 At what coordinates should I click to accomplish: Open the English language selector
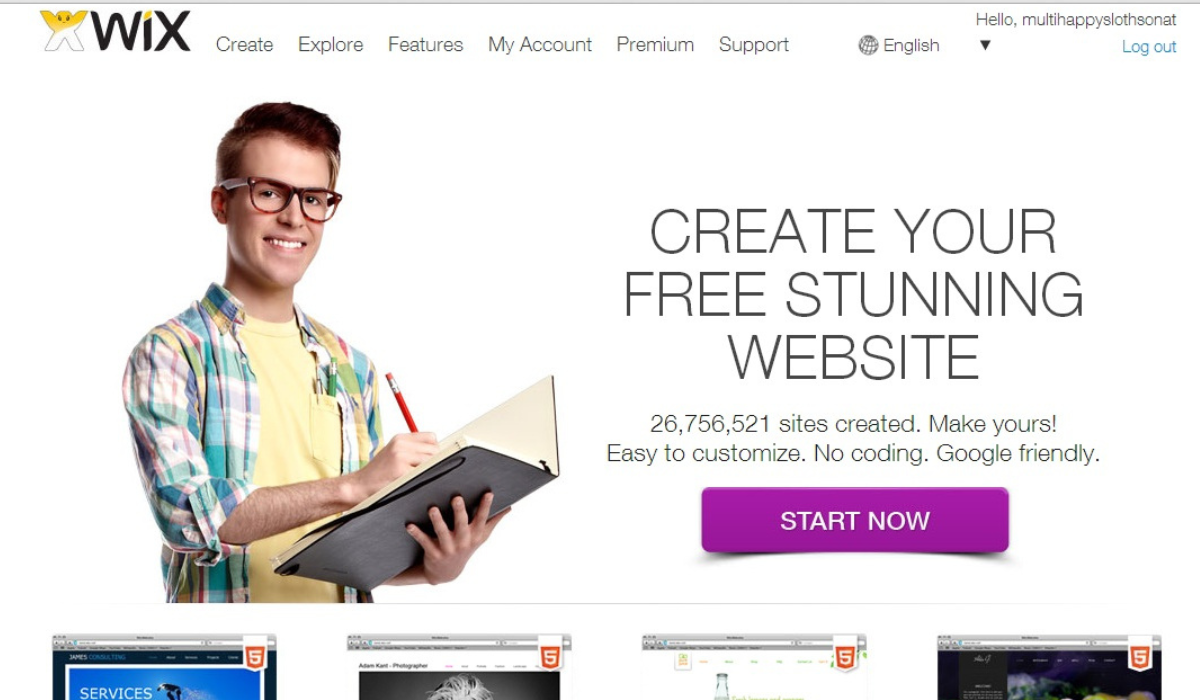(911, 45)
